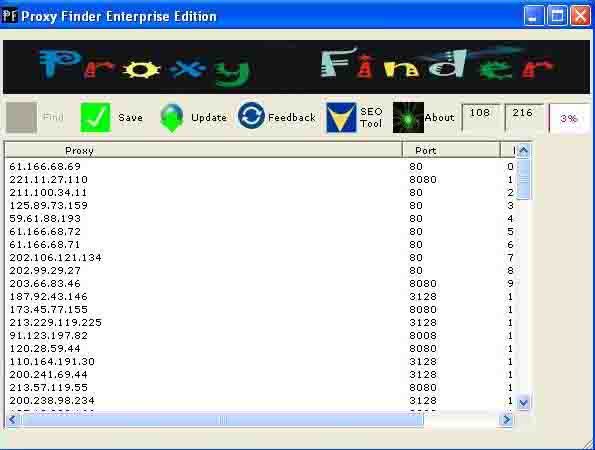595x450 pixels.
Task: Select proxy 61.166.68.71
Action: pos(45,244)
